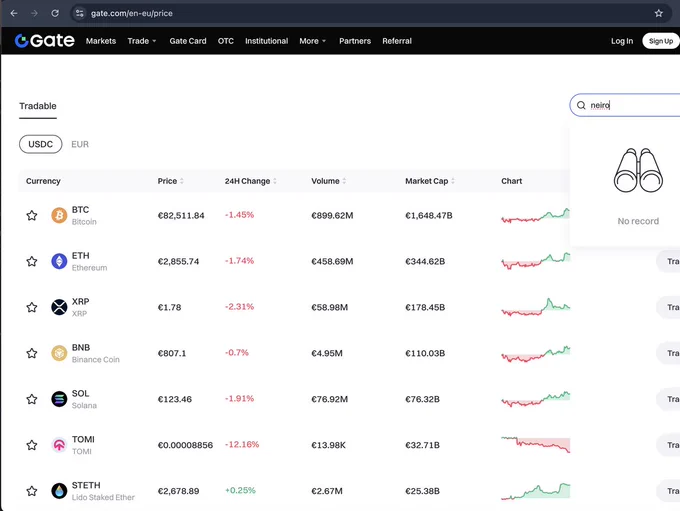Image resolution: width=680 pixels, height=511 pixels.
Task: Click the STETH coin icon
Action: click(x=59, y=491)
